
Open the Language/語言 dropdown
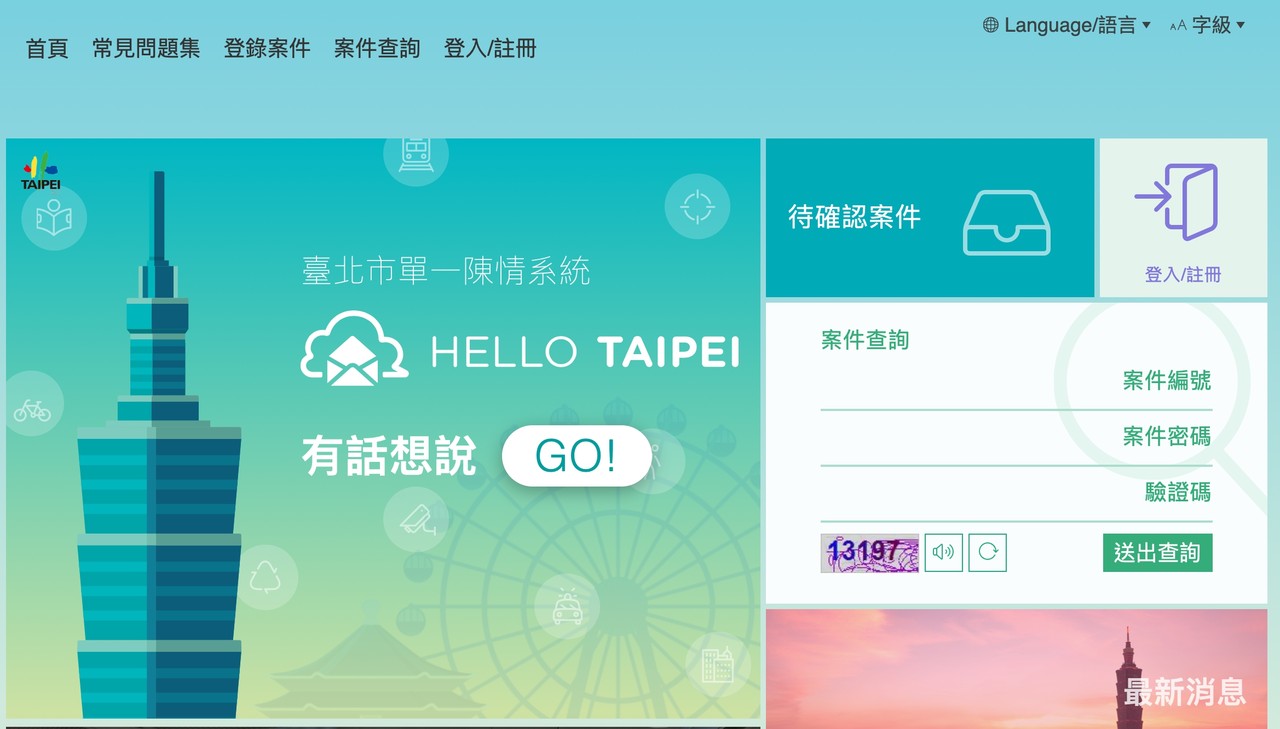point(1067,25)
